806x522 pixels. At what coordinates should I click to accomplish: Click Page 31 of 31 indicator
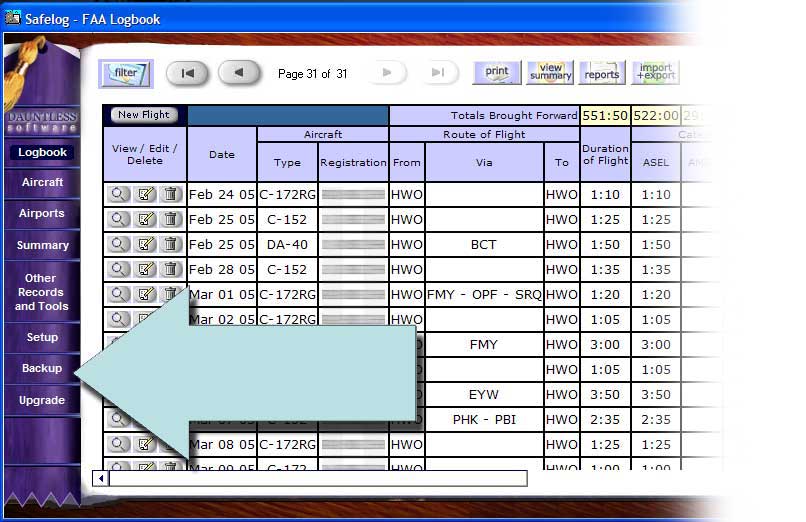313,74
